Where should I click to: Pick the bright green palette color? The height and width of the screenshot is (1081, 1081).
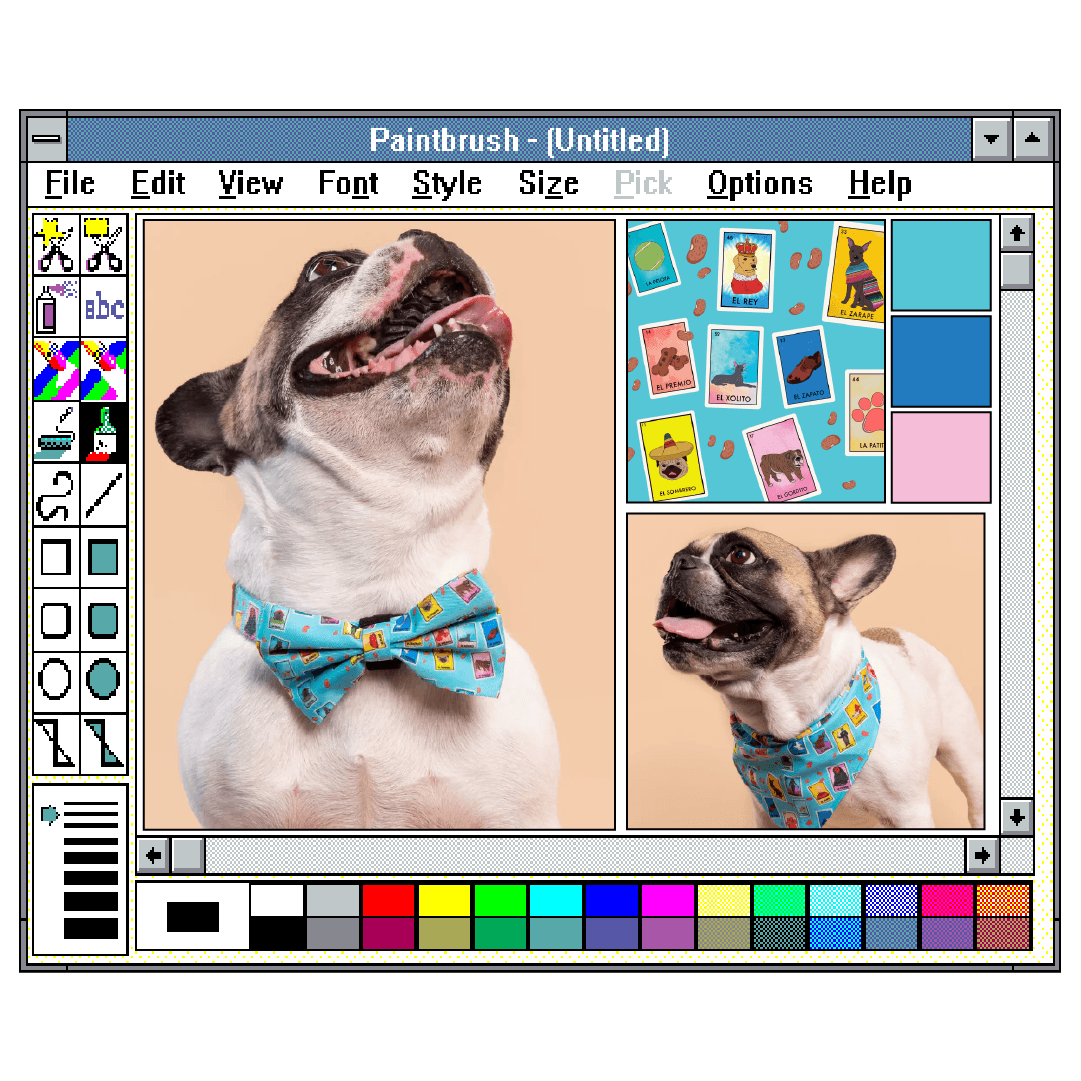[x=500, y=900]
